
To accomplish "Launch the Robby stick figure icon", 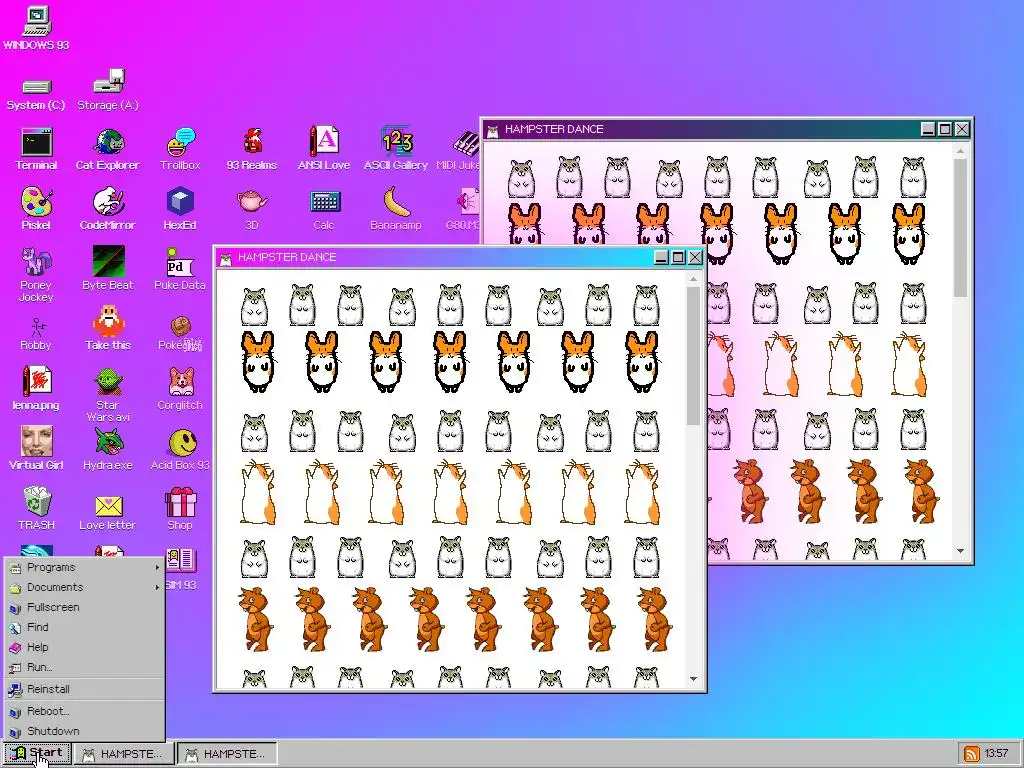I will pyautogui.click(x=36, y=334).
